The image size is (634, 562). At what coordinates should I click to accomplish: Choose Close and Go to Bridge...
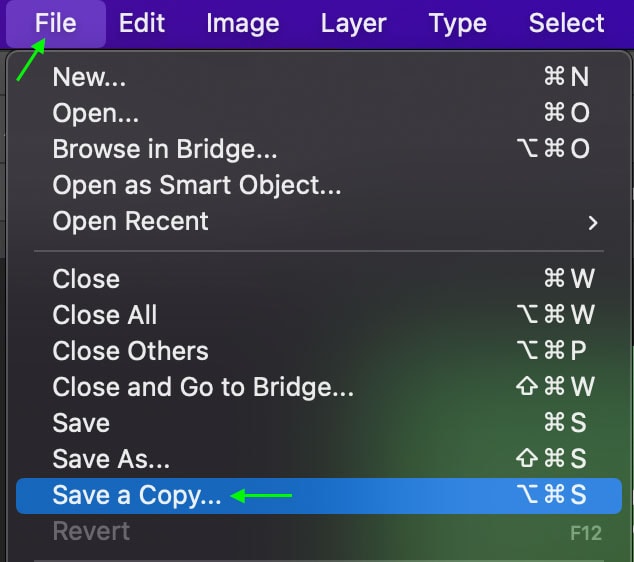(319, 387)
